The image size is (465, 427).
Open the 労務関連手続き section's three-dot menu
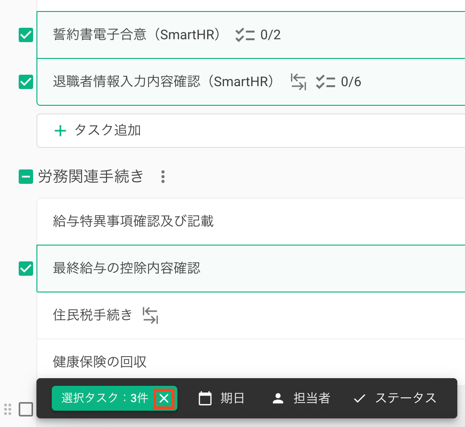(163, 177)
